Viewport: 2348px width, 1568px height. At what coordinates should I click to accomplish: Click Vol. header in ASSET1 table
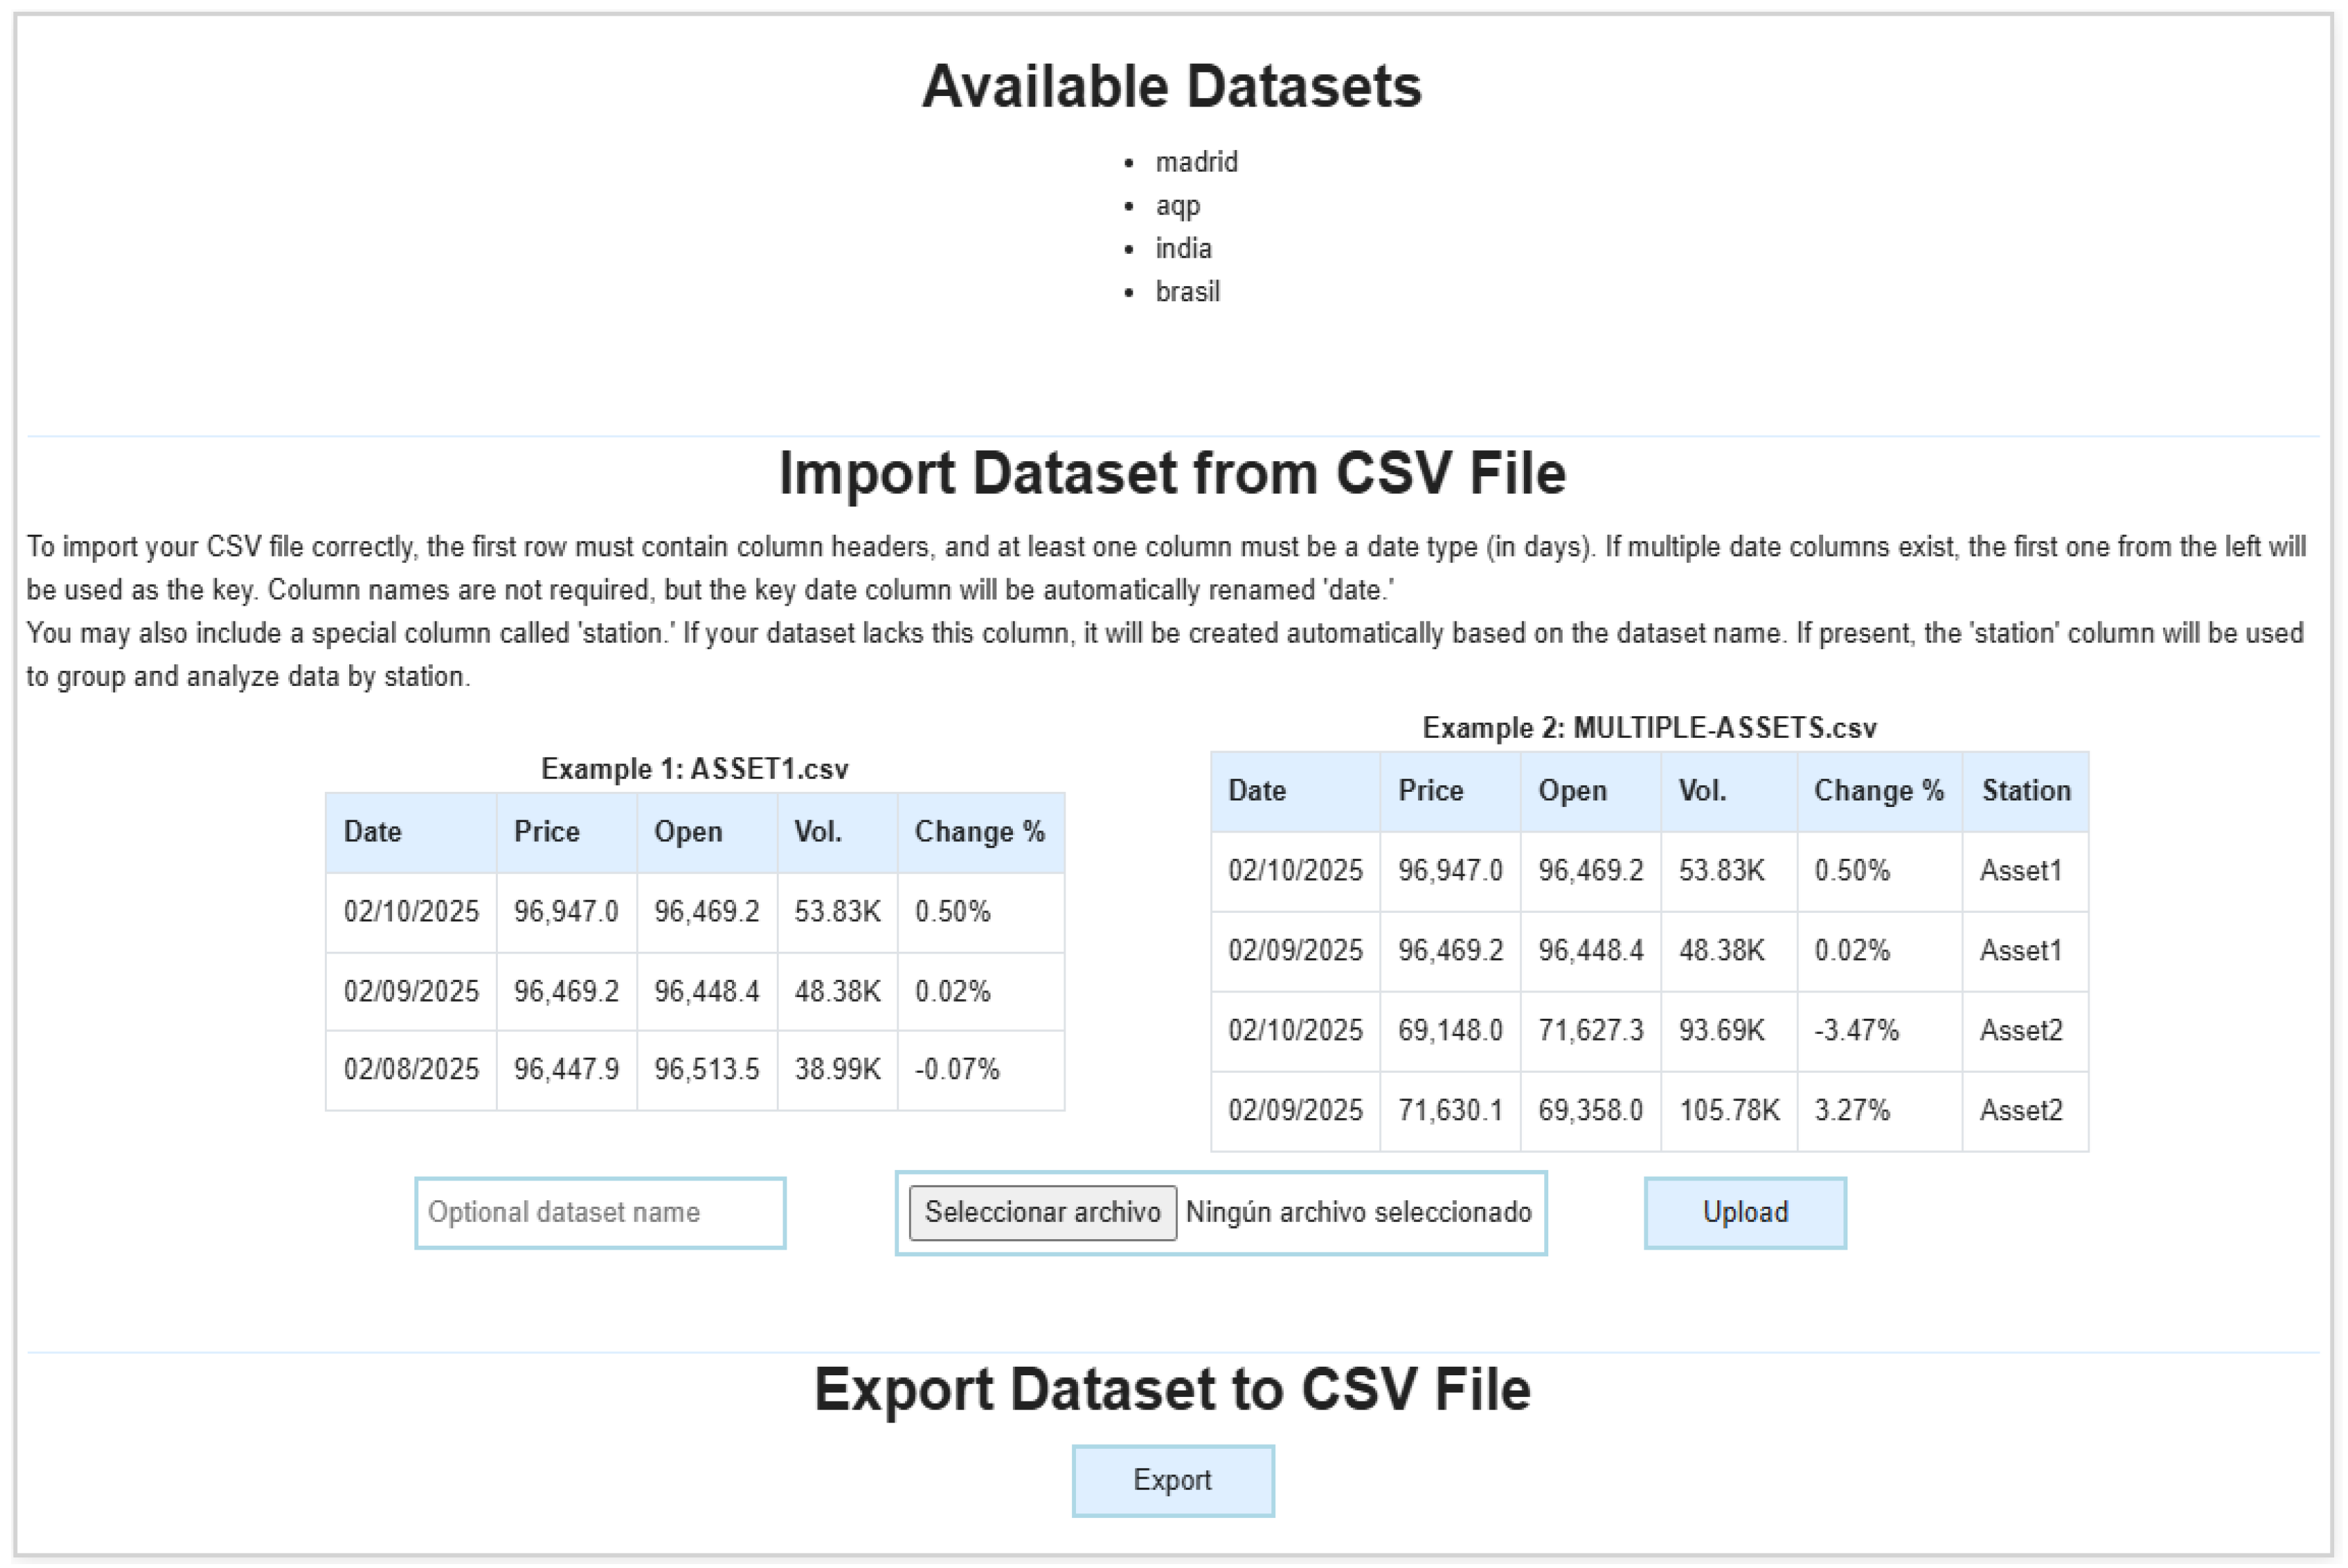click(837, 832)
